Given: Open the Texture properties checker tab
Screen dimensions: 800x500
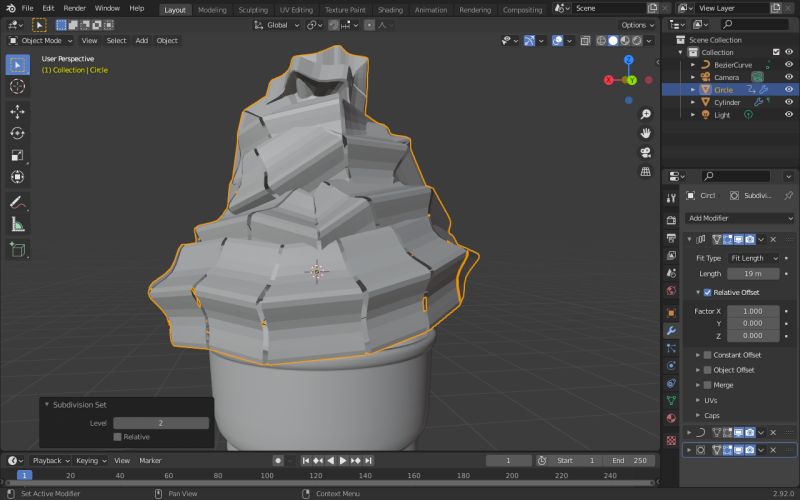Looking at the screenshot, I should pyautogui.click(x=671, y=440).
